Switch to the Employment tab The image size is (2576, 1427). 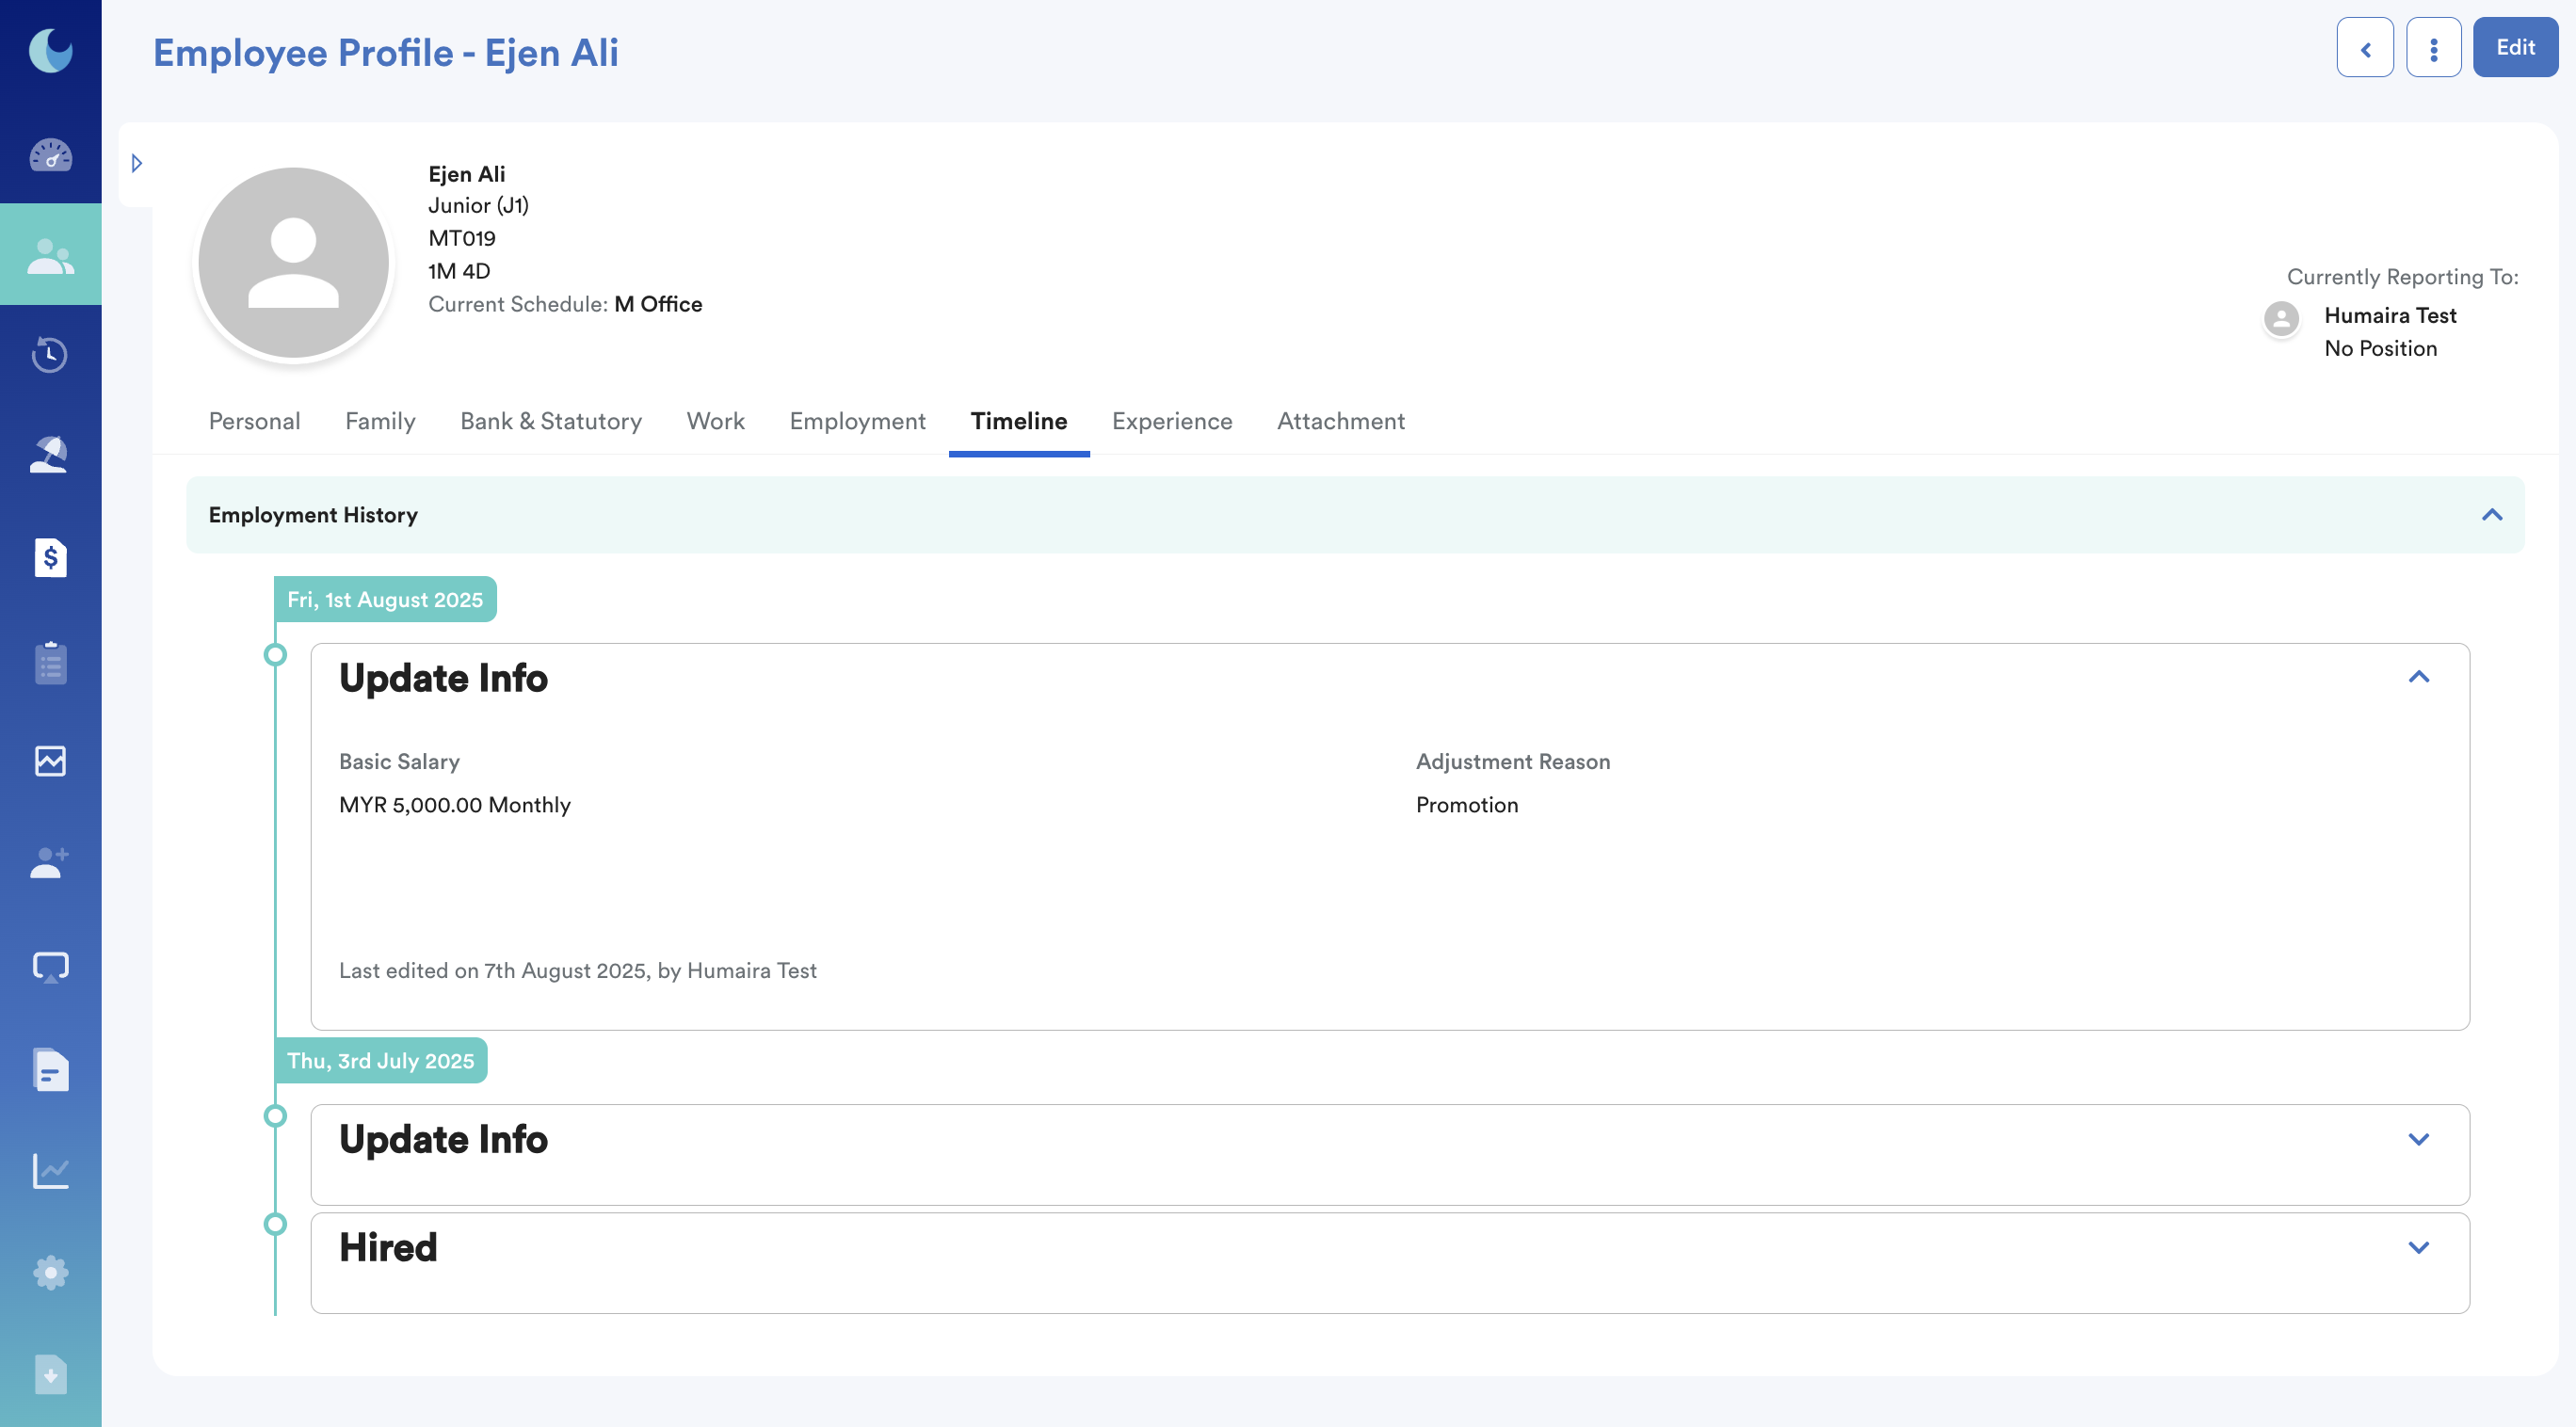[x=857, y=421]
